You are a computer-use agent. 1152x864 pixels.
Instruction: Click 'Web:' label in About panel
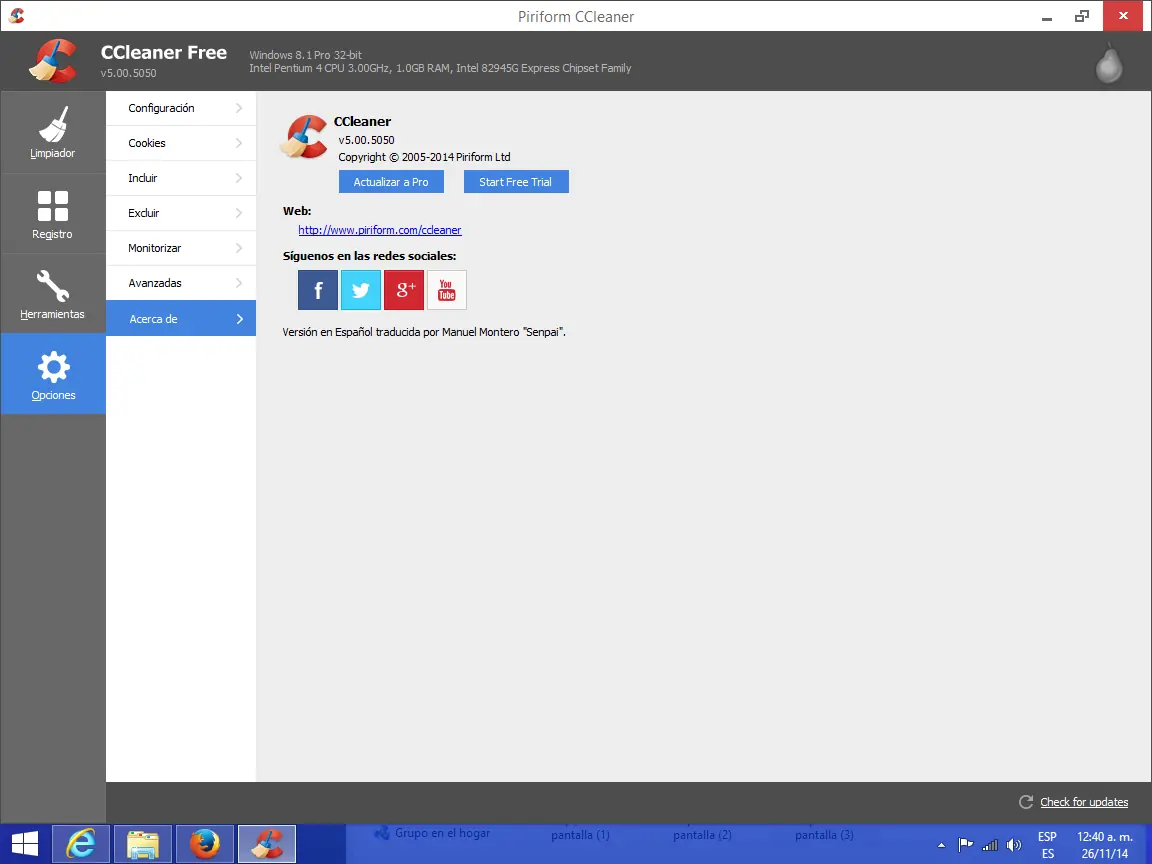(297, 211)
